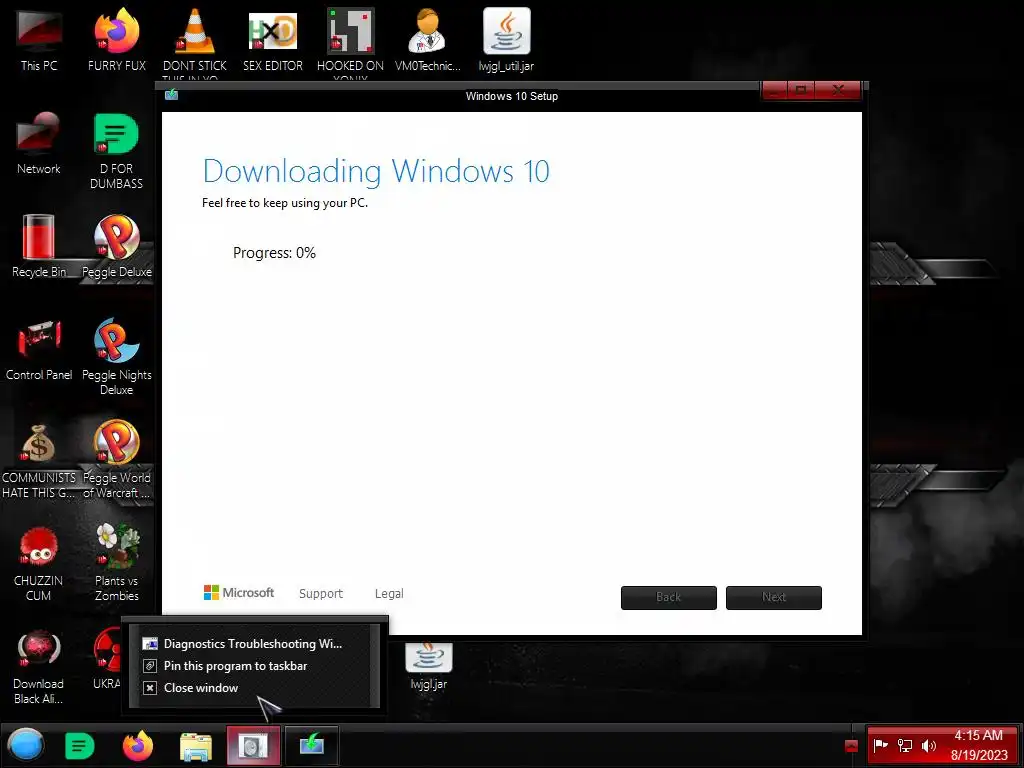Open the Support link in Setup
The image size is (1024, 768).
click(x=321, y=594)
